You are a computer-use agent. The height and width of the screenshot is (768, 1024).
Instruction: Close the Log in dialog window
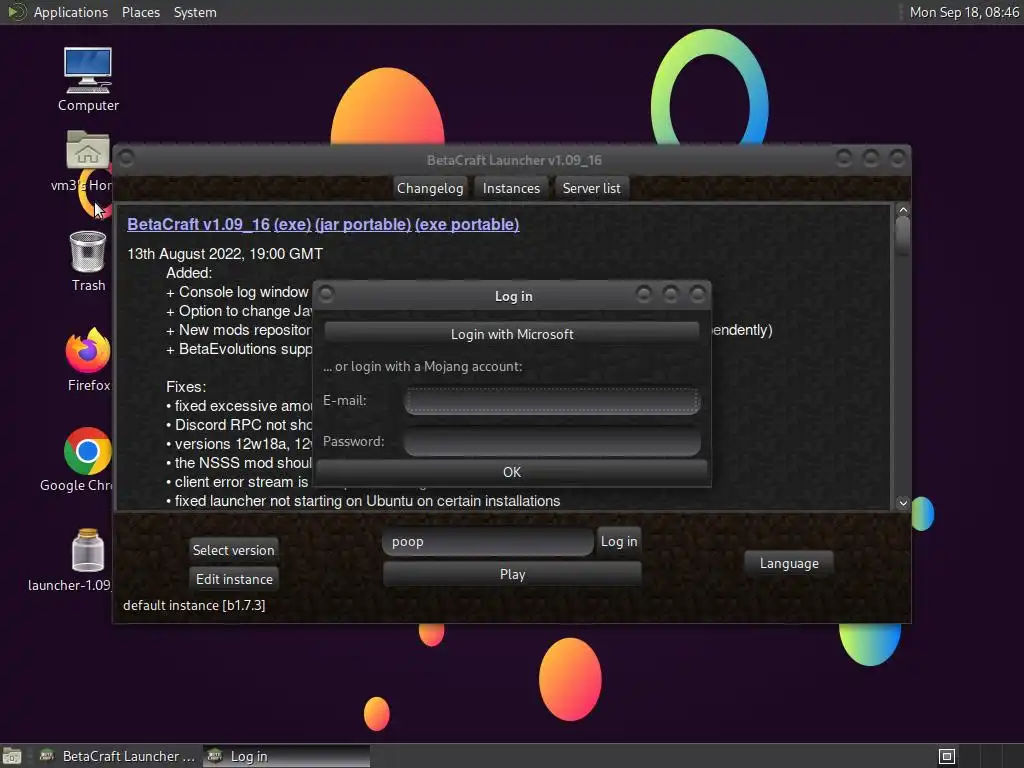(x=698, y=295)
